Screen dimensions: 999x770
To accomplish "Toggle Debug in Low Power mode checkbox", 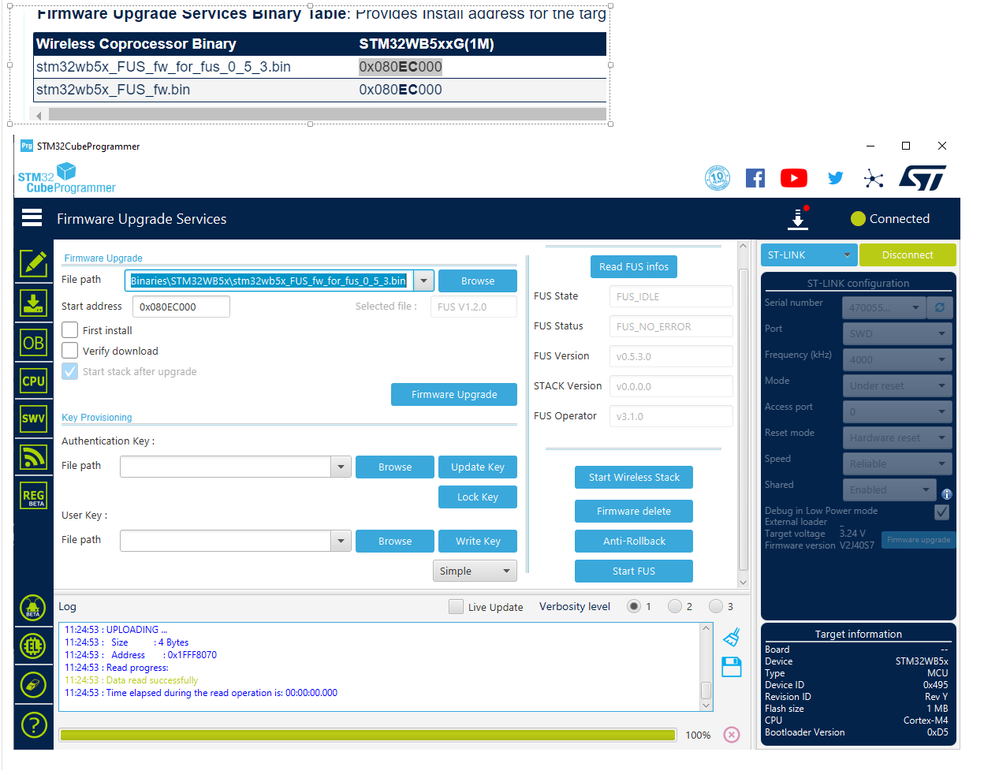I will 941,511.
